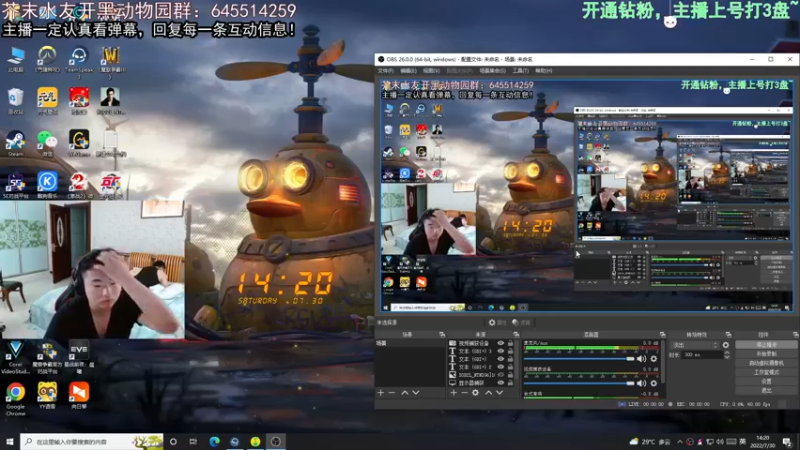Click the Windows taskbar search box
This screenshot has width=800, height=450.
(92, 442)
